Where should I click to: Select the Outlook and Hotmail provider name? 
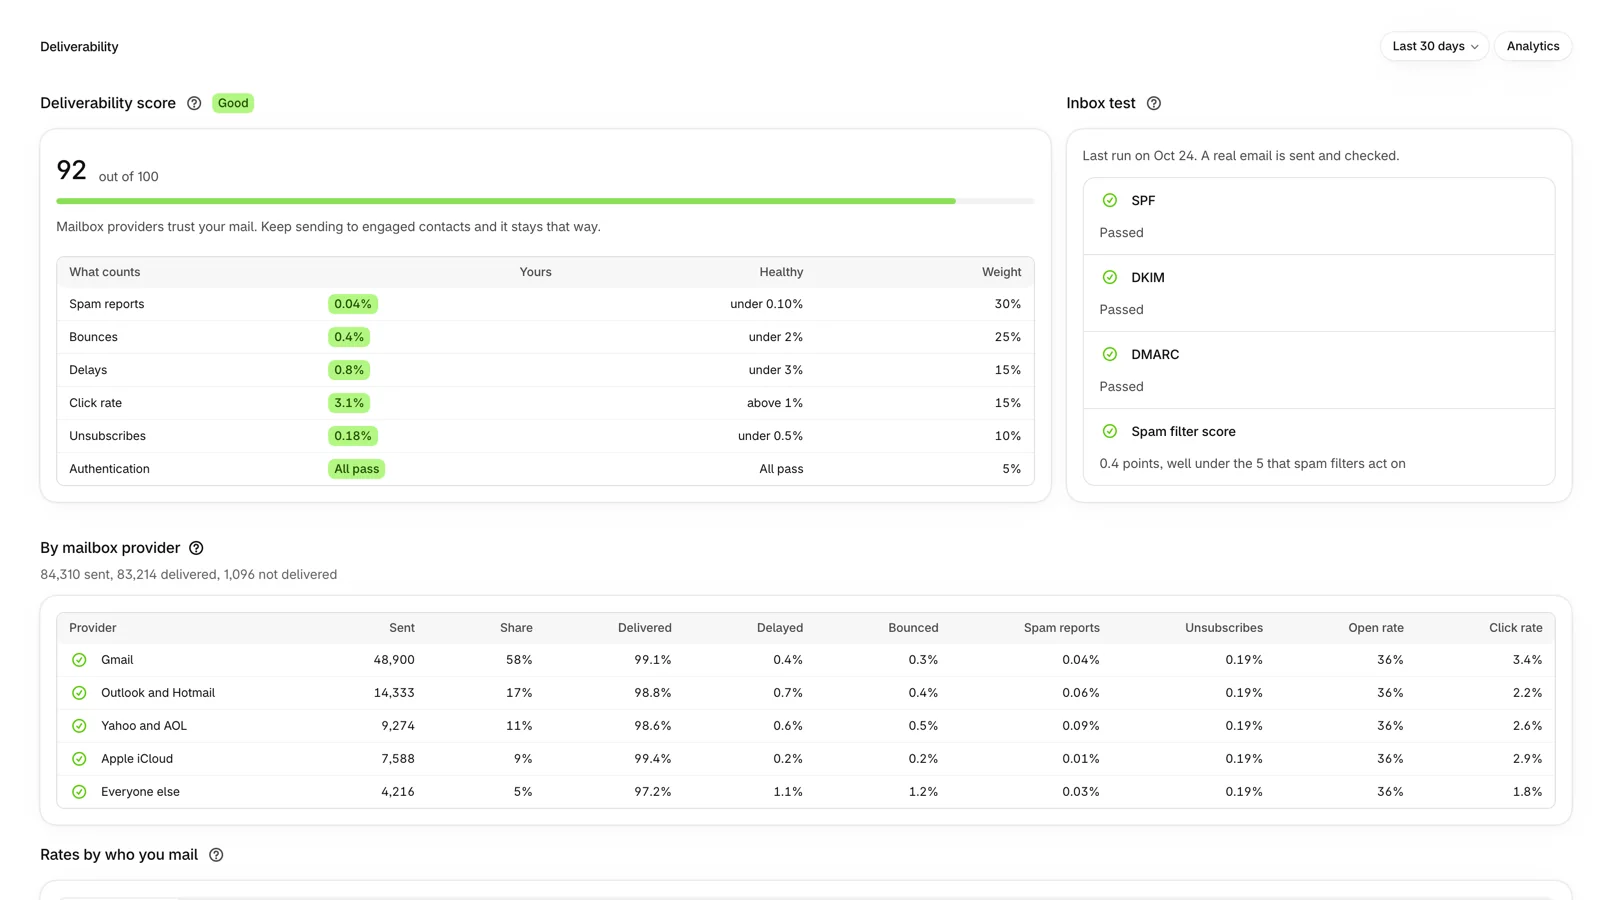(x=158, y=693)
